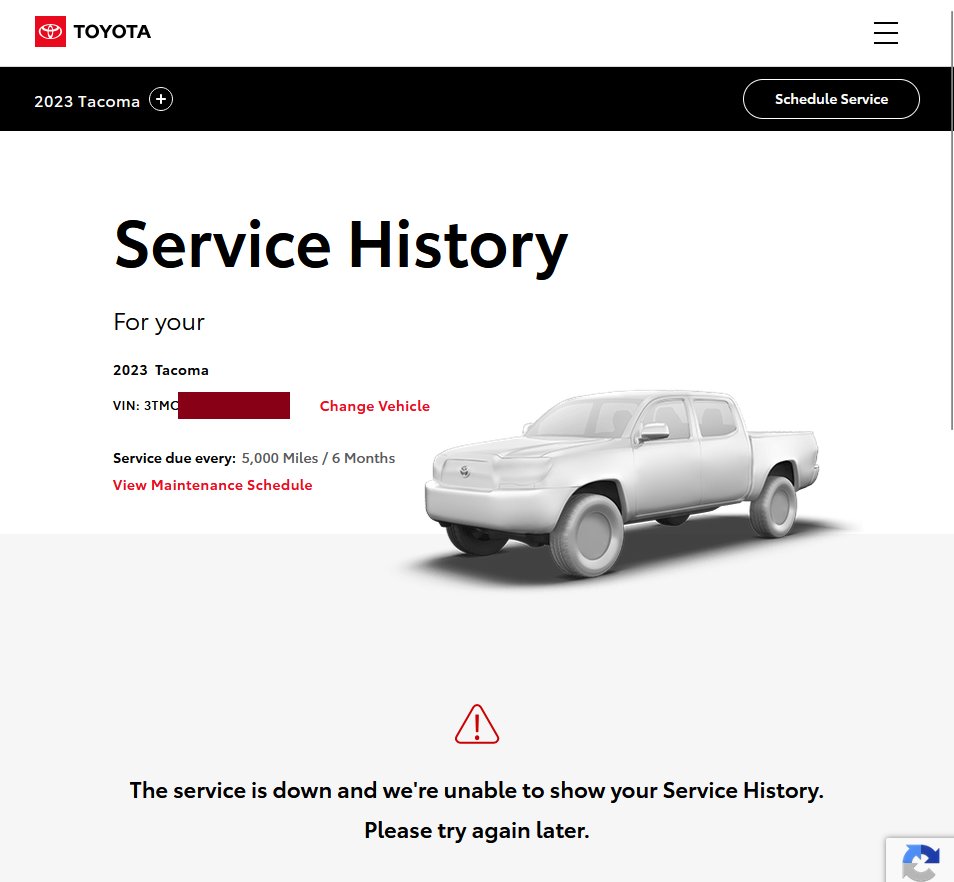Image resolution: width=954 pixels, height=882 pixels.
Task: Open the View Maintenance Schedule link
Action: click(x=212, y=485)
